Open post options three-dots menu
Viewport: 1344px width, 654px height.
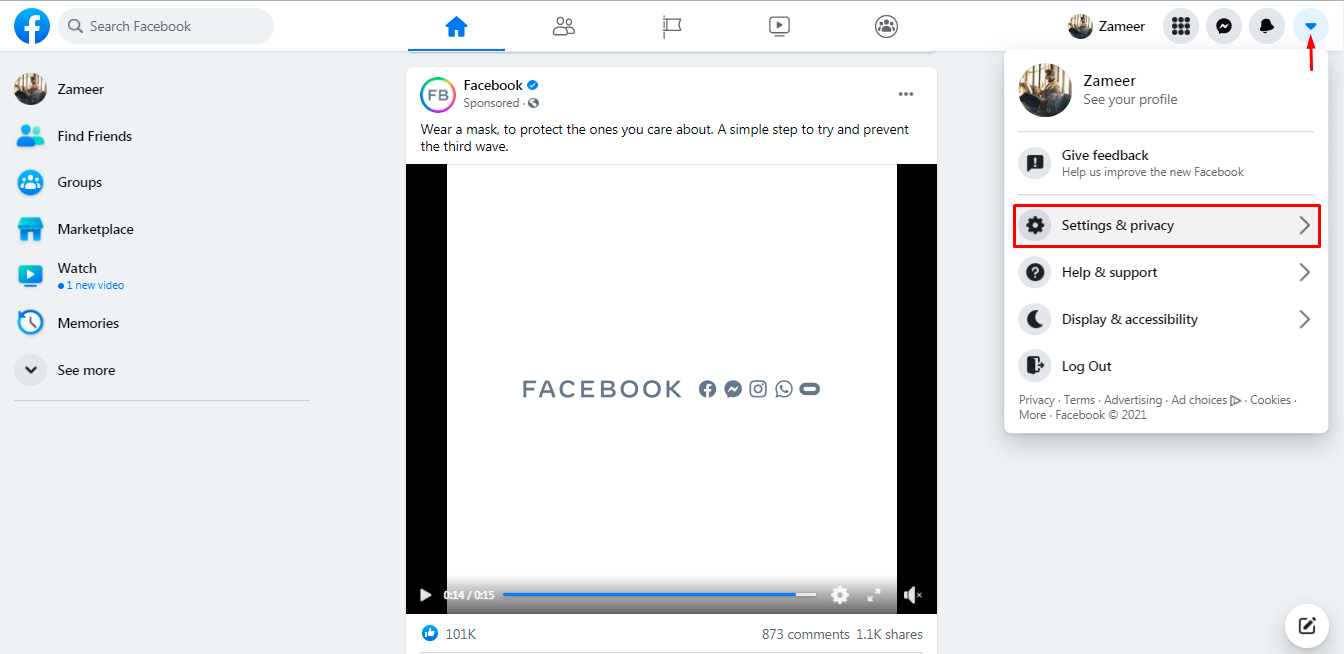pos(906,94)
